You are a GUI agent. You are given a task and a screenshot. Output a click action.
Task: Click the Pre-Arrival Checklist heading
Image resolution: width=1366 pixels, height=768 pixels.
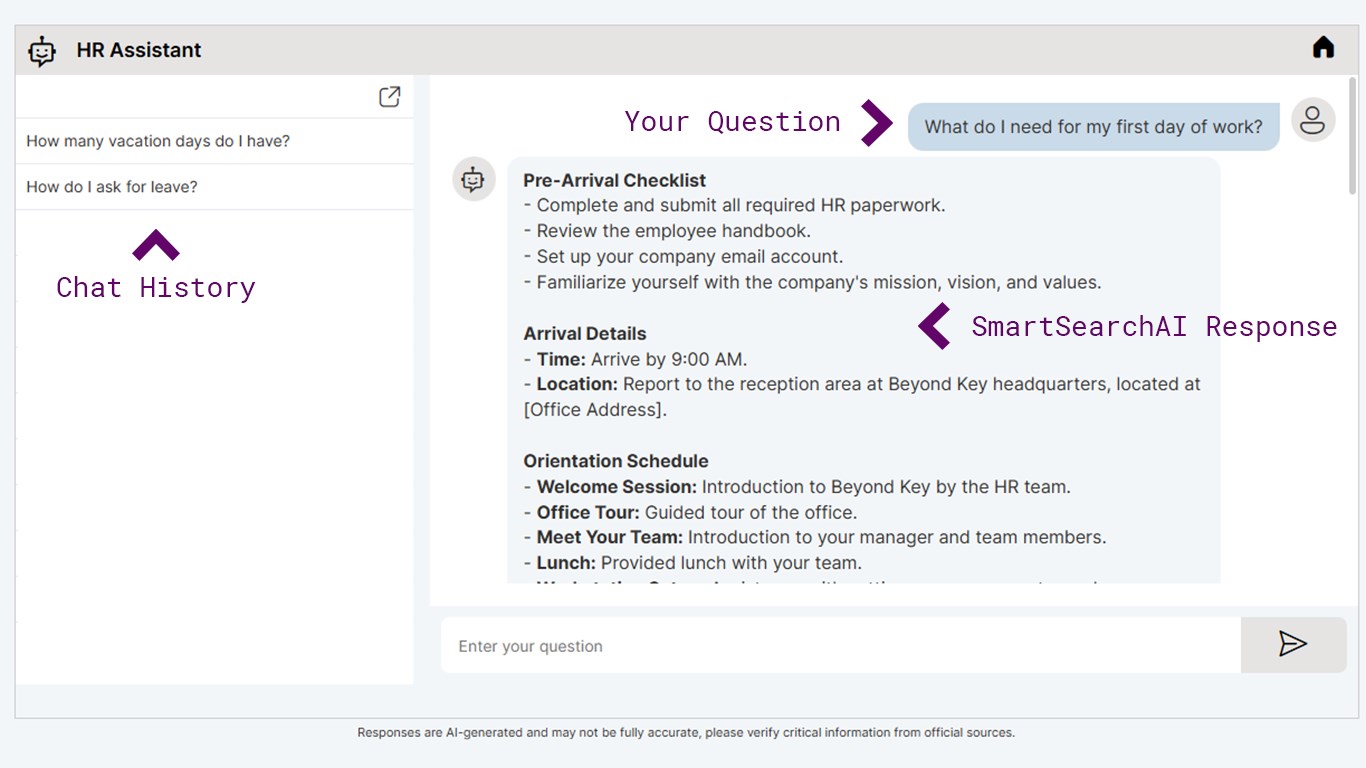tap(614, 180)
